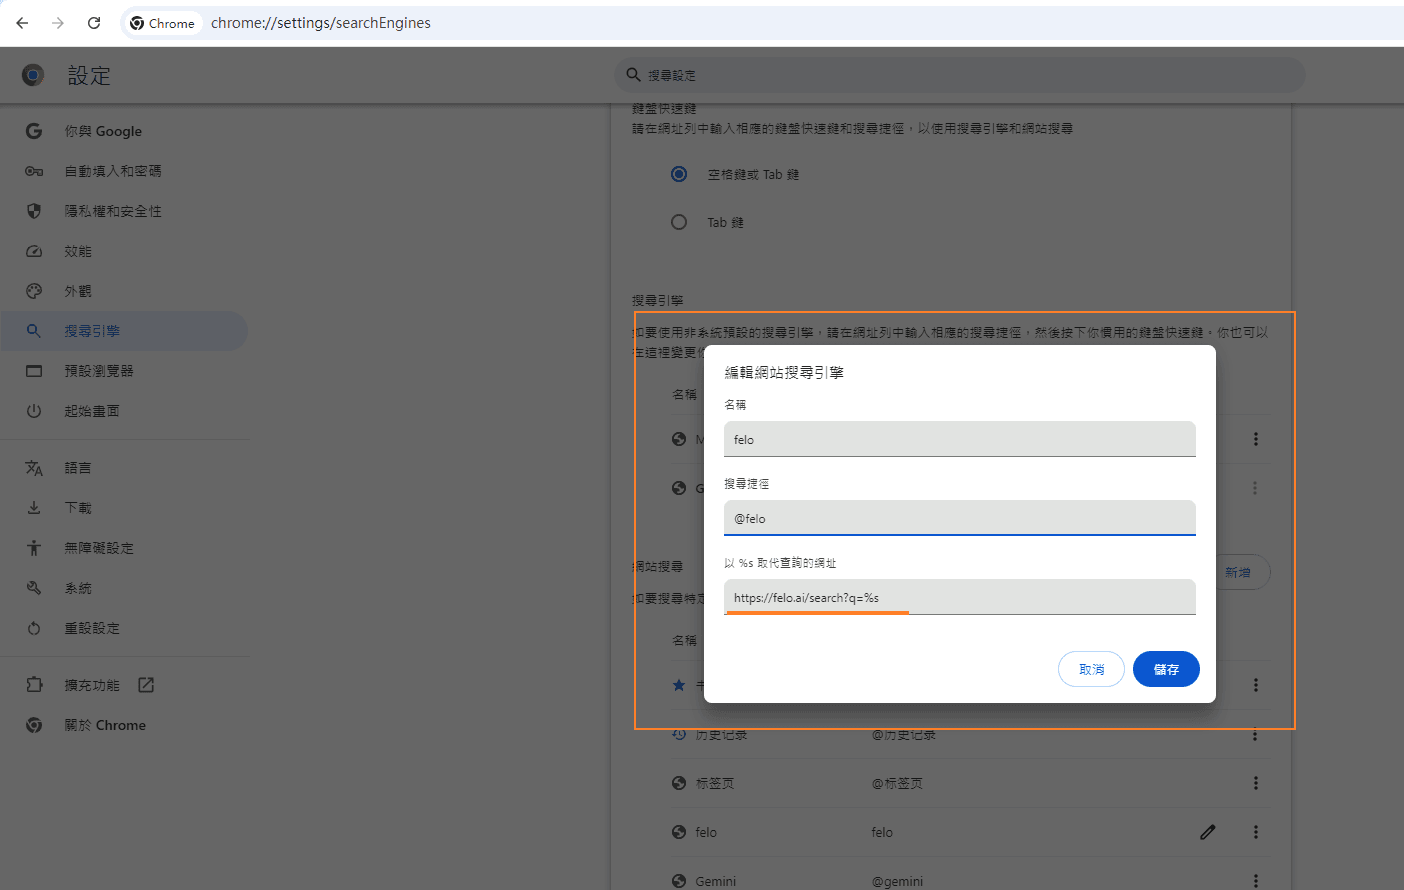Click the 搜尋設定 search field
This screenshot has height=890, width=1404.
(x=960, y=75)
